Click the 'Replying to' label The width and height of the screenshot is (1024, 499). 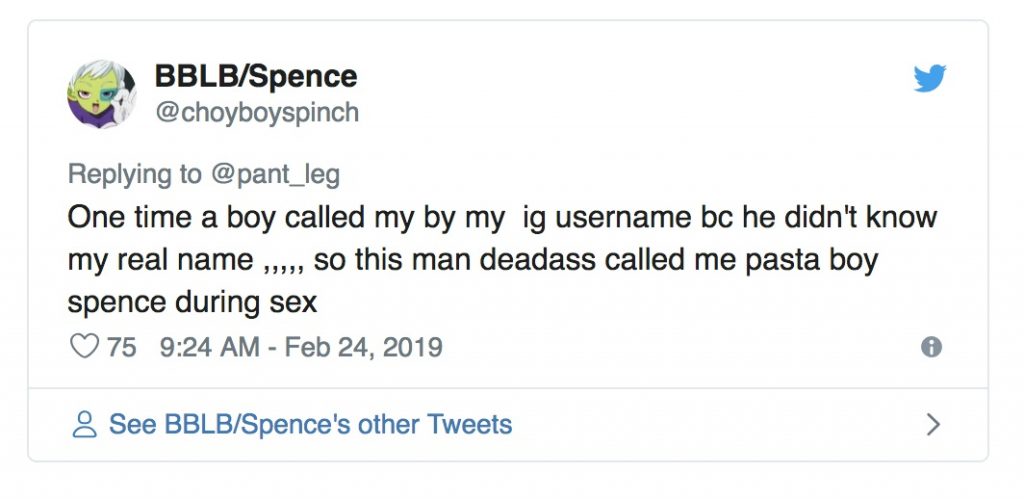(x=134, y=174)
